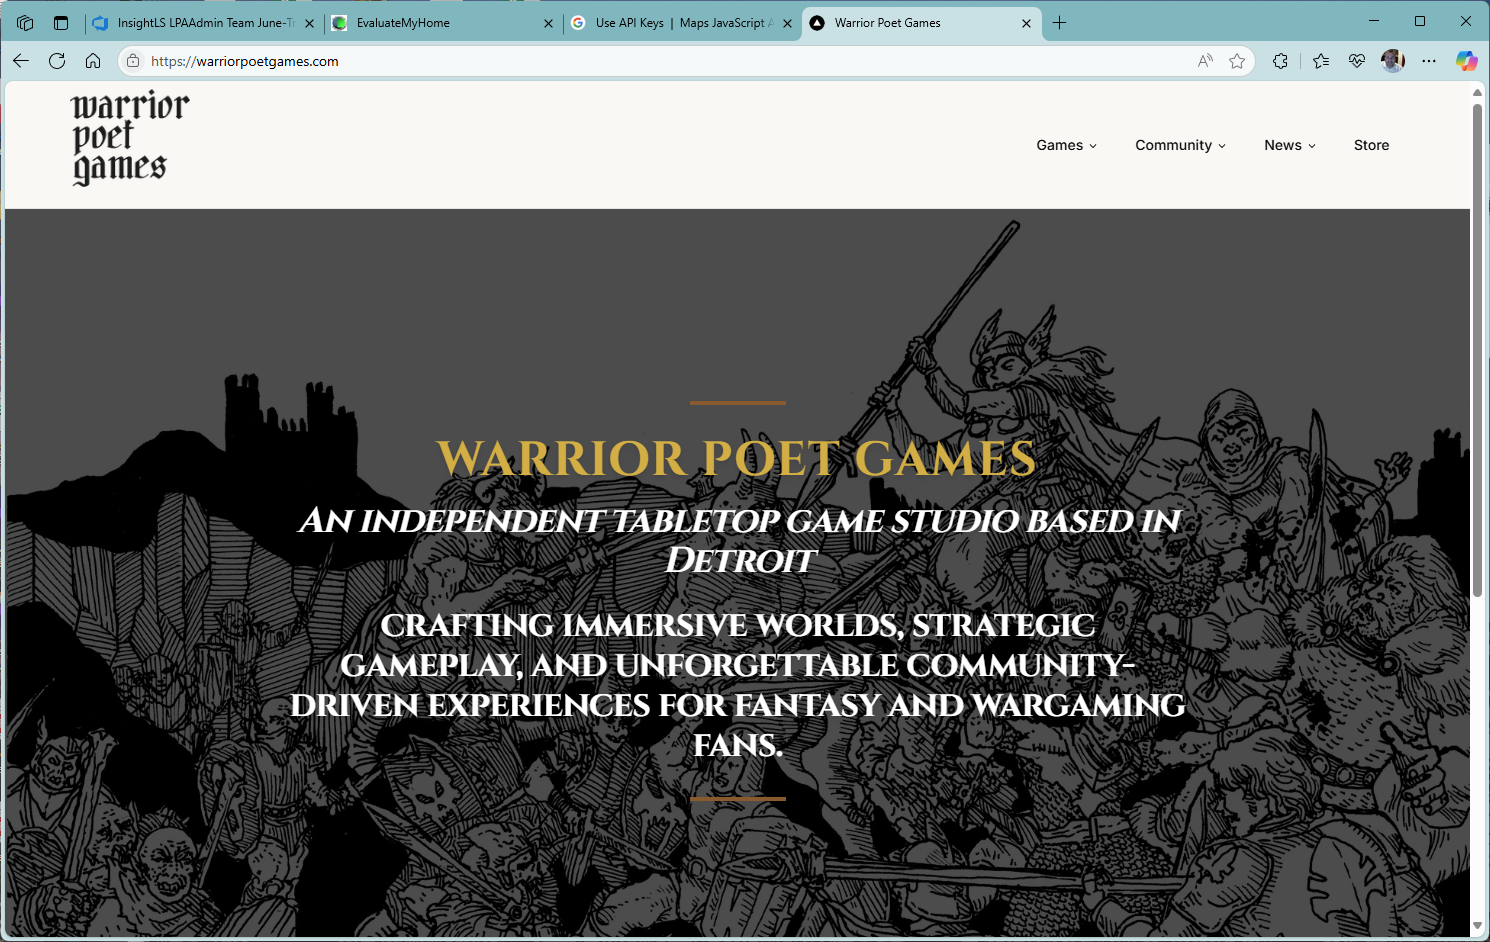This screenshot has width=1490, height=942.
Task: Activate Read aloud for this page
Action: click(1204, 61)
